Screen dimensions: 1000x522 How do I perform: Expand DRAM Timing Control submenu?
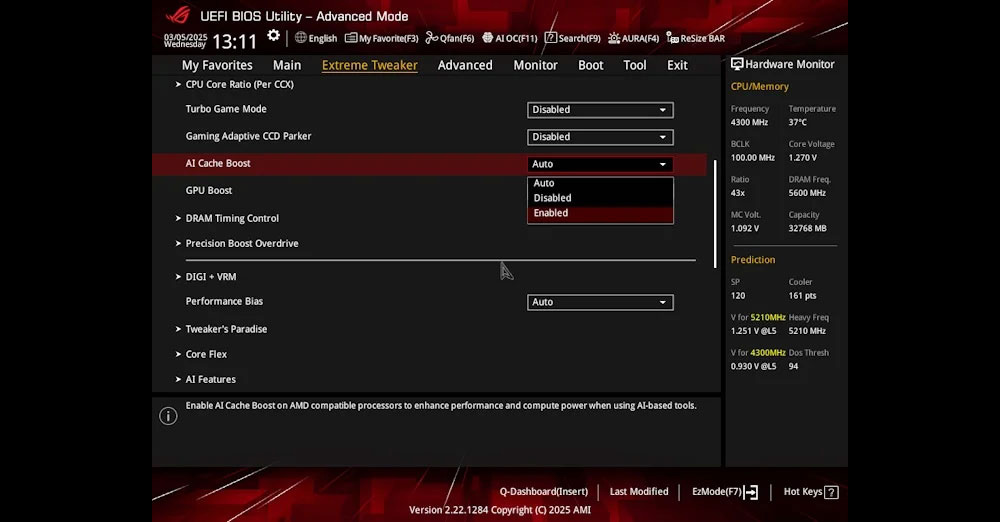(x=232, y=218)
